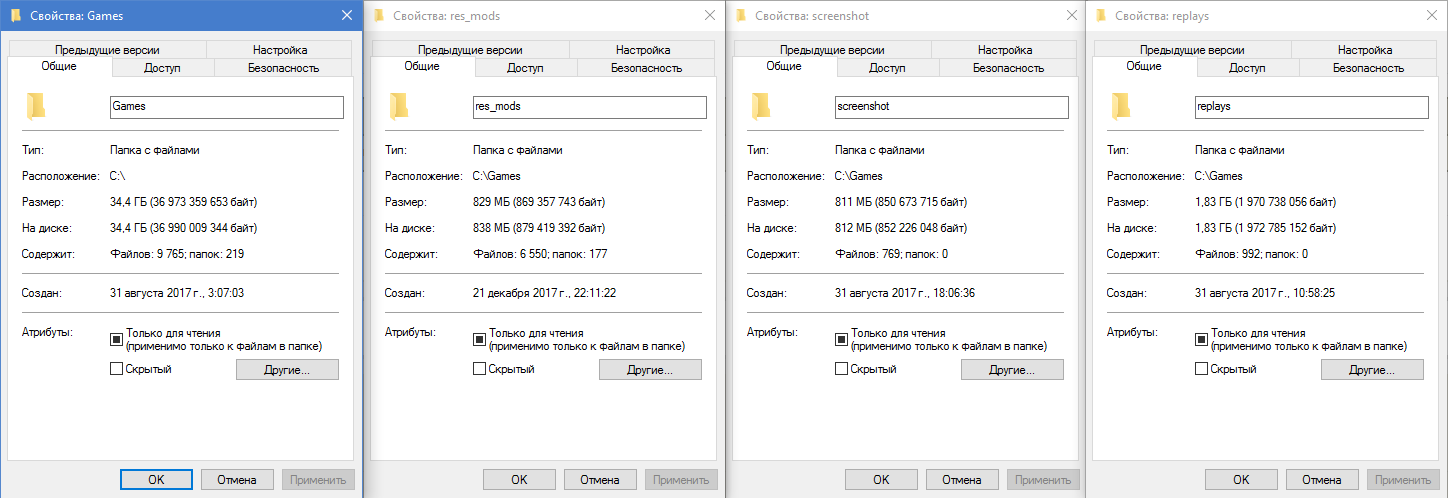Check the Скрытый checkbox in replays properties
The height and width of the screenshot is (498, 1448).
(1201, 369)
